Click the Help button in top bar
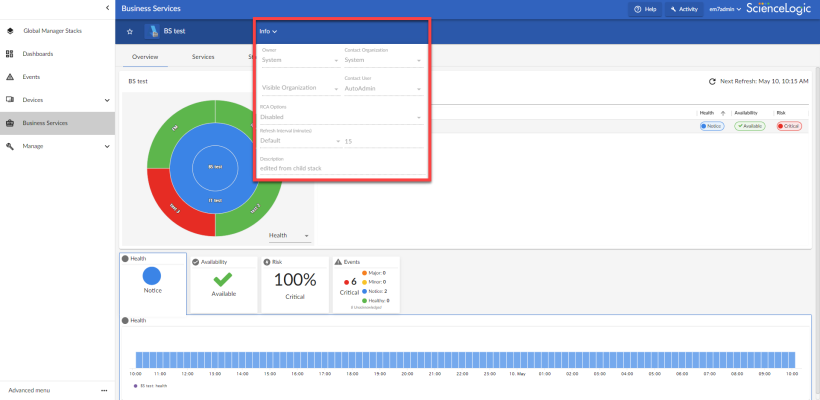 [645, 9]
